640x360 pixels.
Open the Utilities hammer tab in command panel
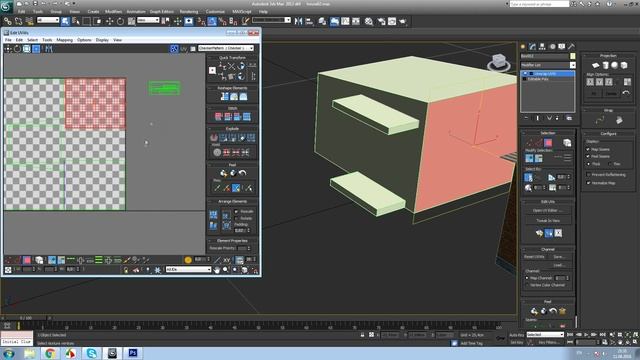click(x=571, y=47)
